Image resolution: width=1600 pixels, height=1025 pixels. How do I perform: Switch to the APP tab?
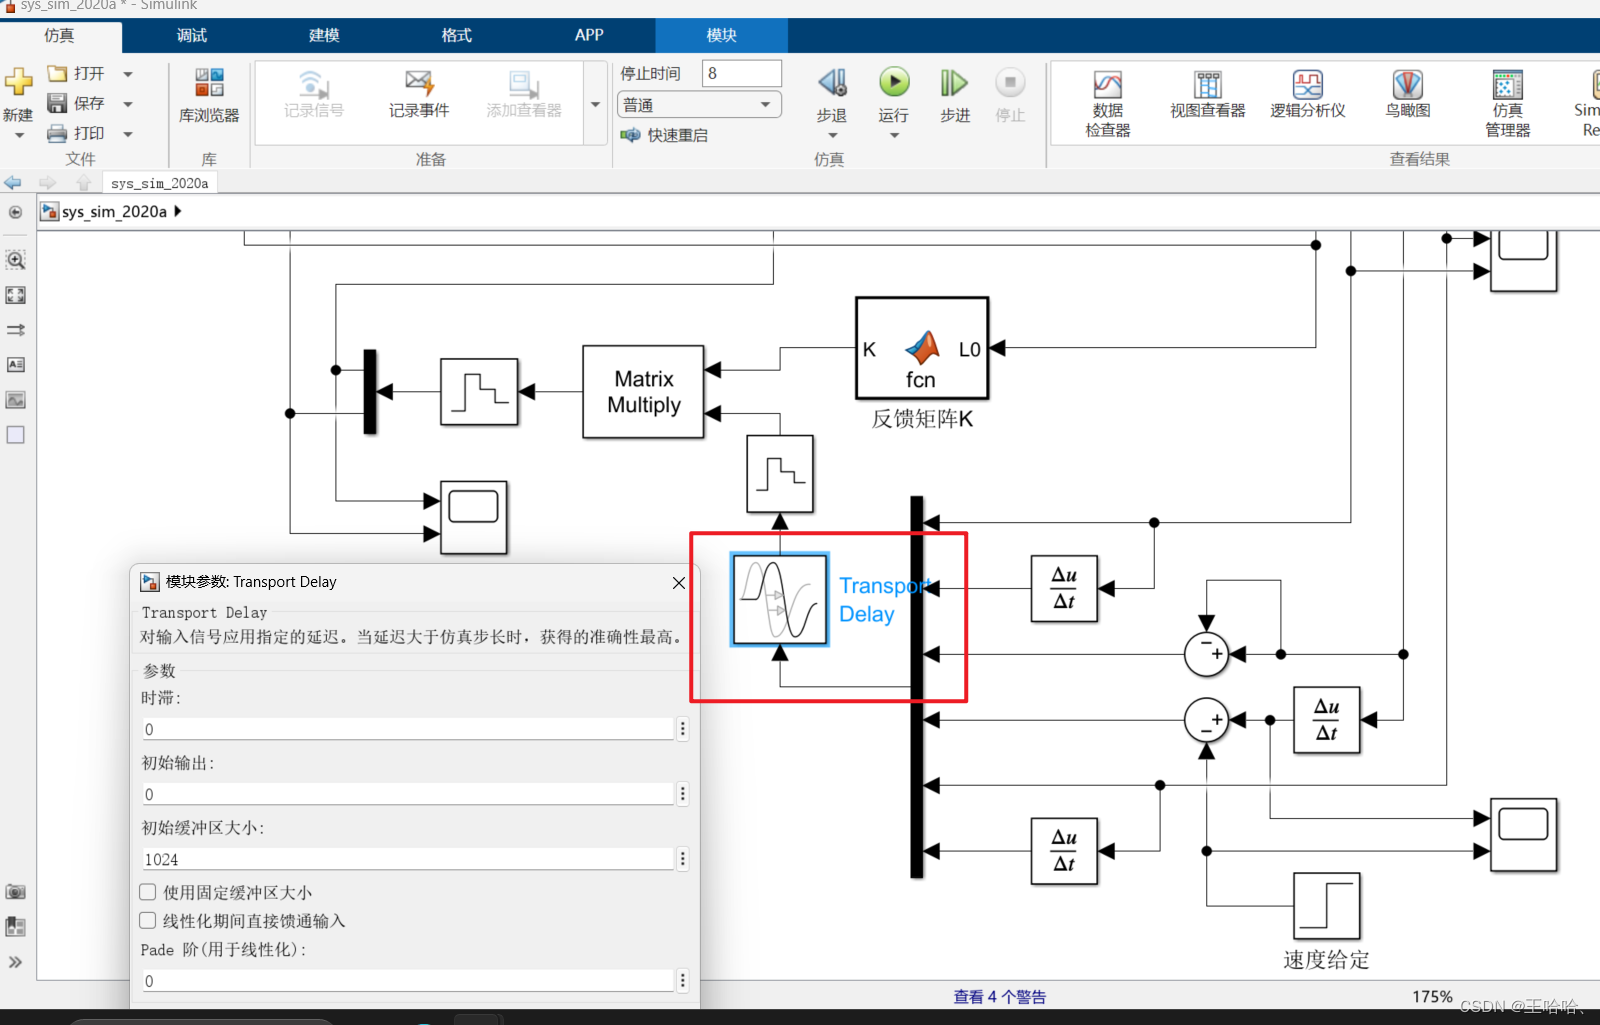[x=589, y=35]
